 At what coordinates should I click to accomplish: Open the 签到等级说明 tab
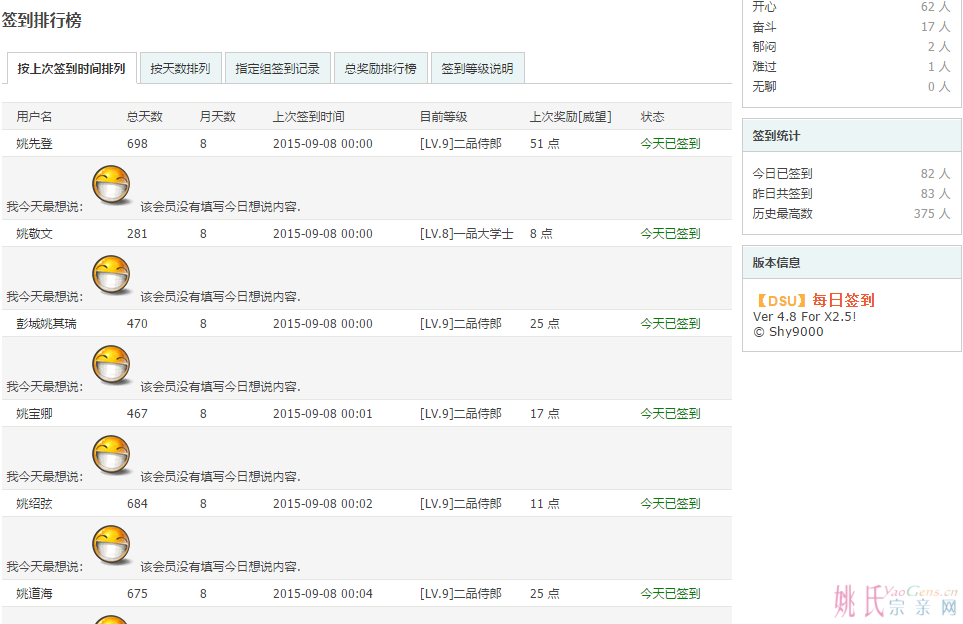(477, 68)
